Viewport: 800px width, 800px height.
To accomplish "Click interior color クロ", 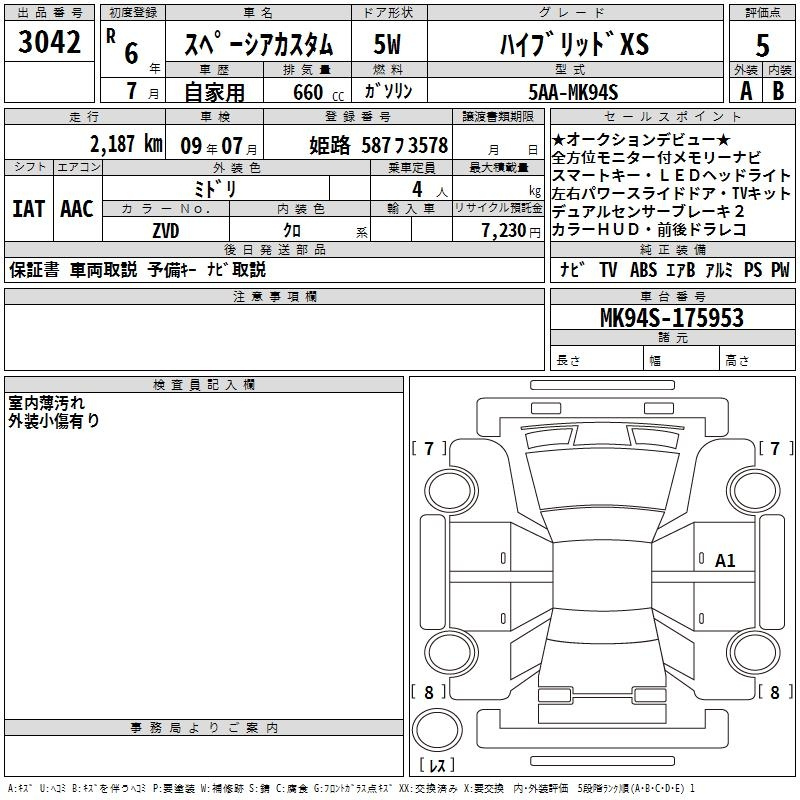I will coord(292,231).
